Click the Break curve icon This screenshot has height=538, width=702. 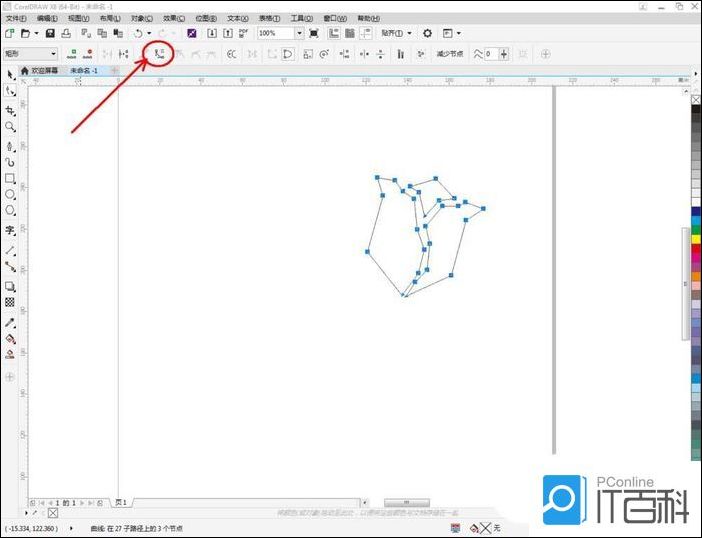(x=124, y=54)
